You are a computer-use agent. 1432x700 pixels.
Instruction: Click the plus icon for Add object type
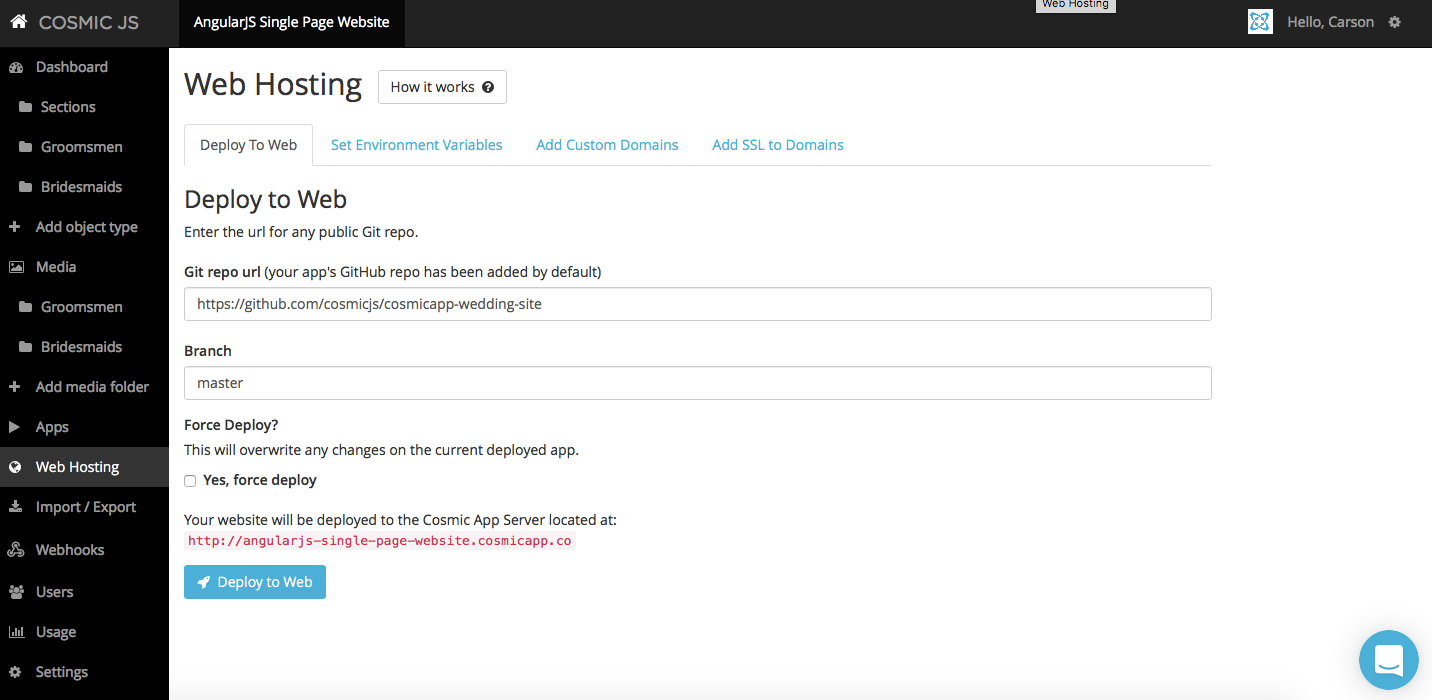click(14, 227)
